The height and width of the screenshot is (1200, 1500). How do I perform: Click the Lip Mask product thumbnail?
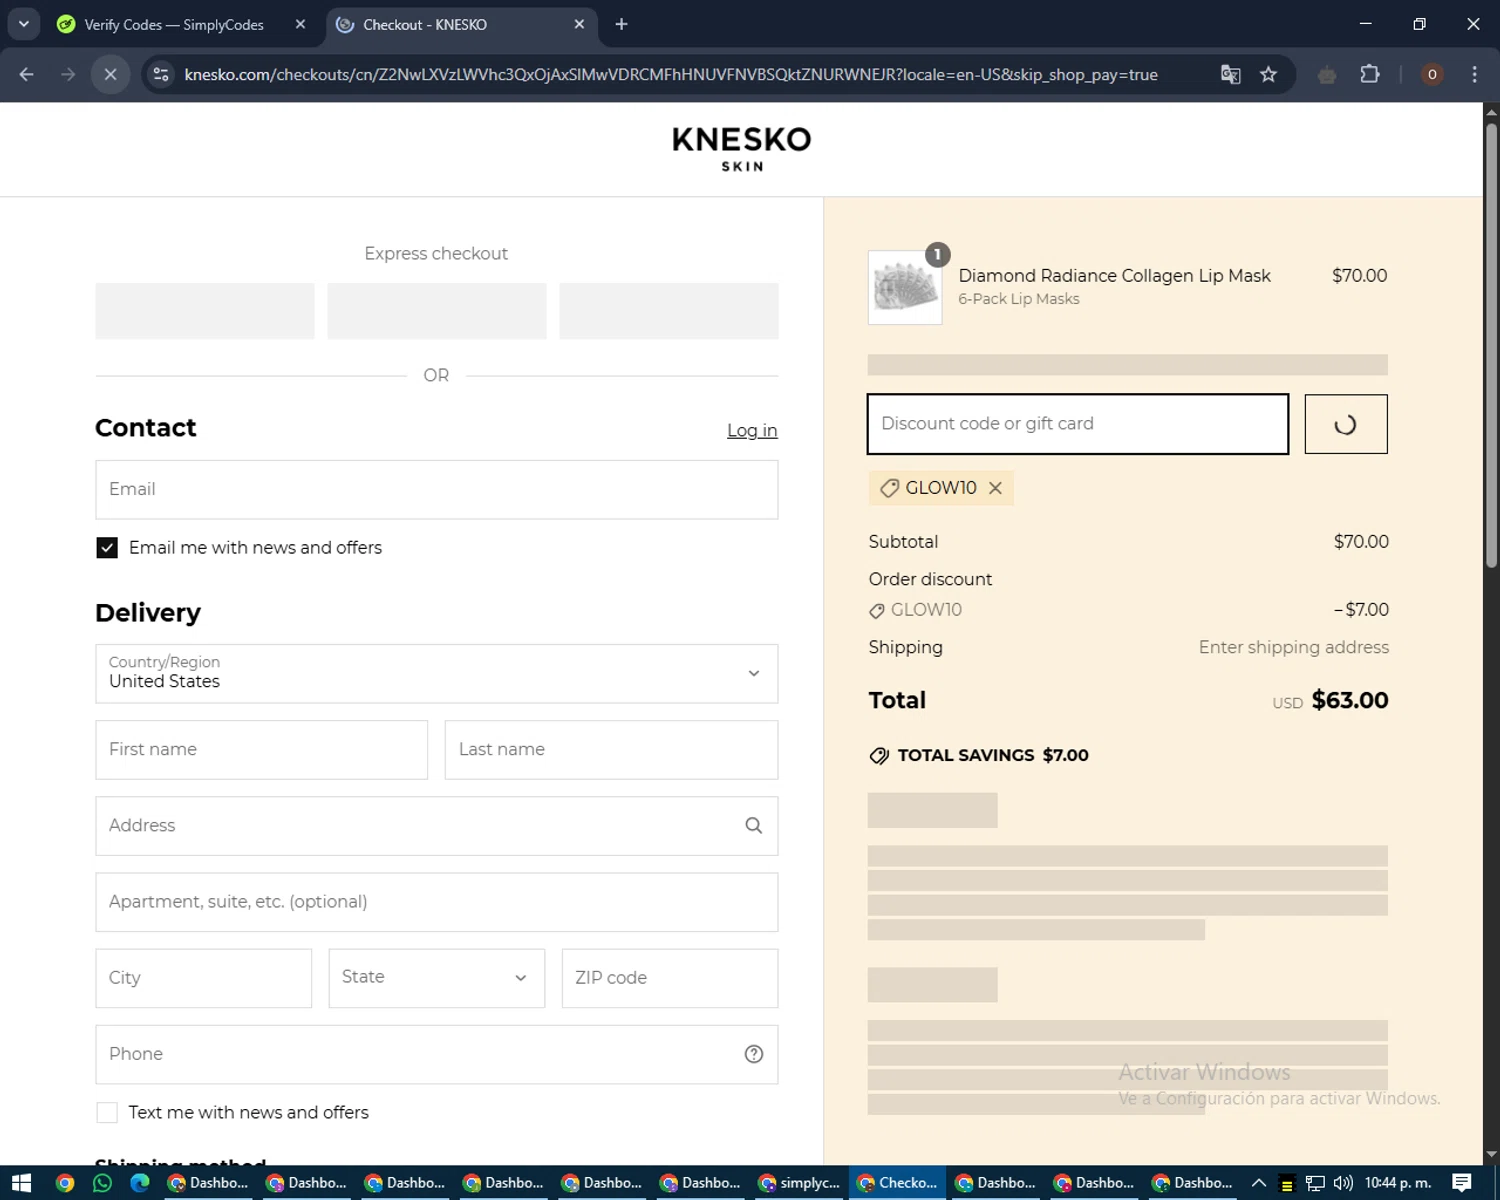tap(905, 288)
